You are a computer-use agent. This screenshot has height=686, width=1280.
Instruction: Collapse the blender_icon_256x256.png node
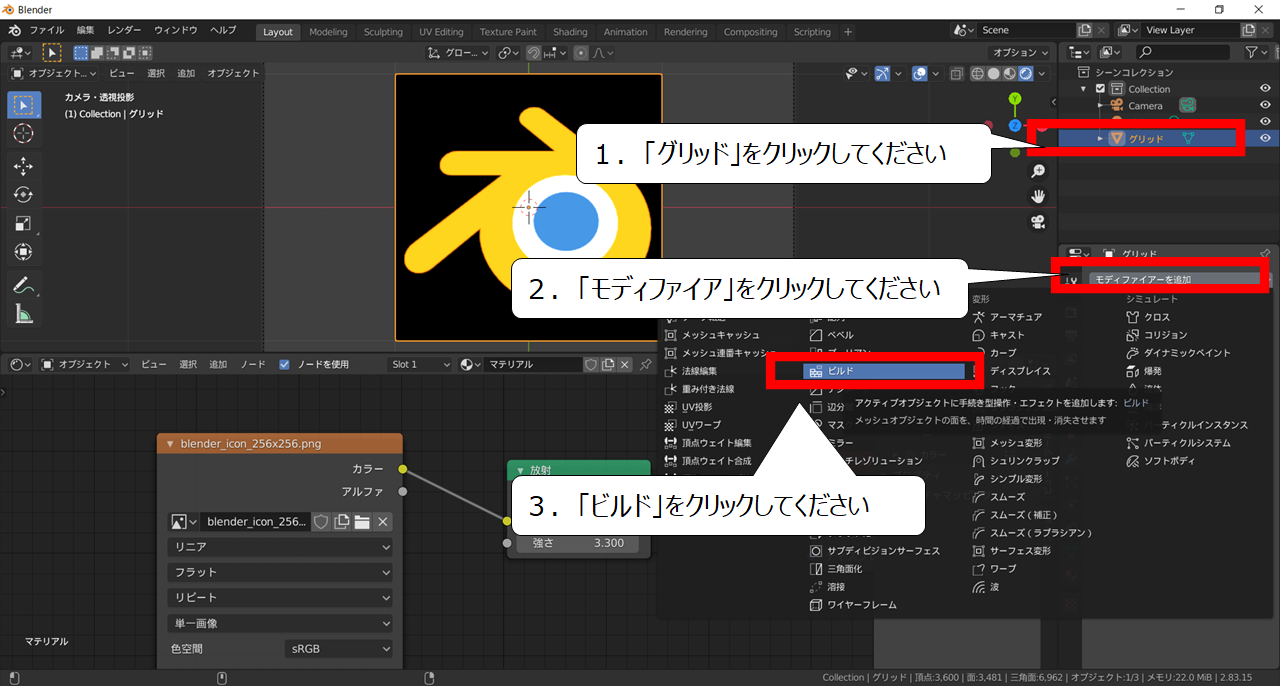170,443
